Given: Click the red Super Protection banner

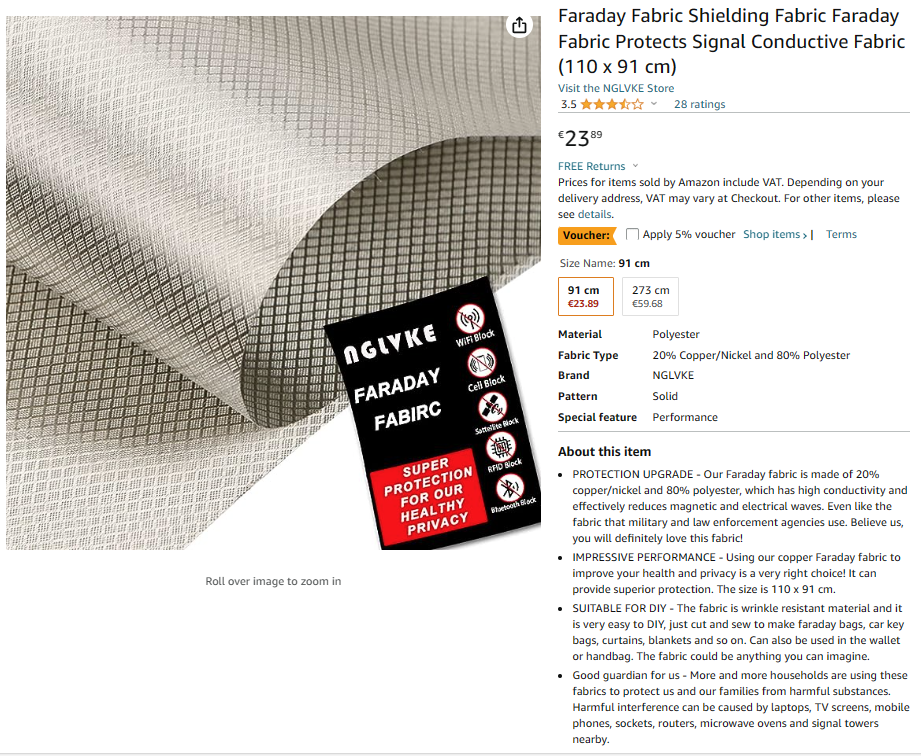Looking at the screenshot, I should coord(429,497).
